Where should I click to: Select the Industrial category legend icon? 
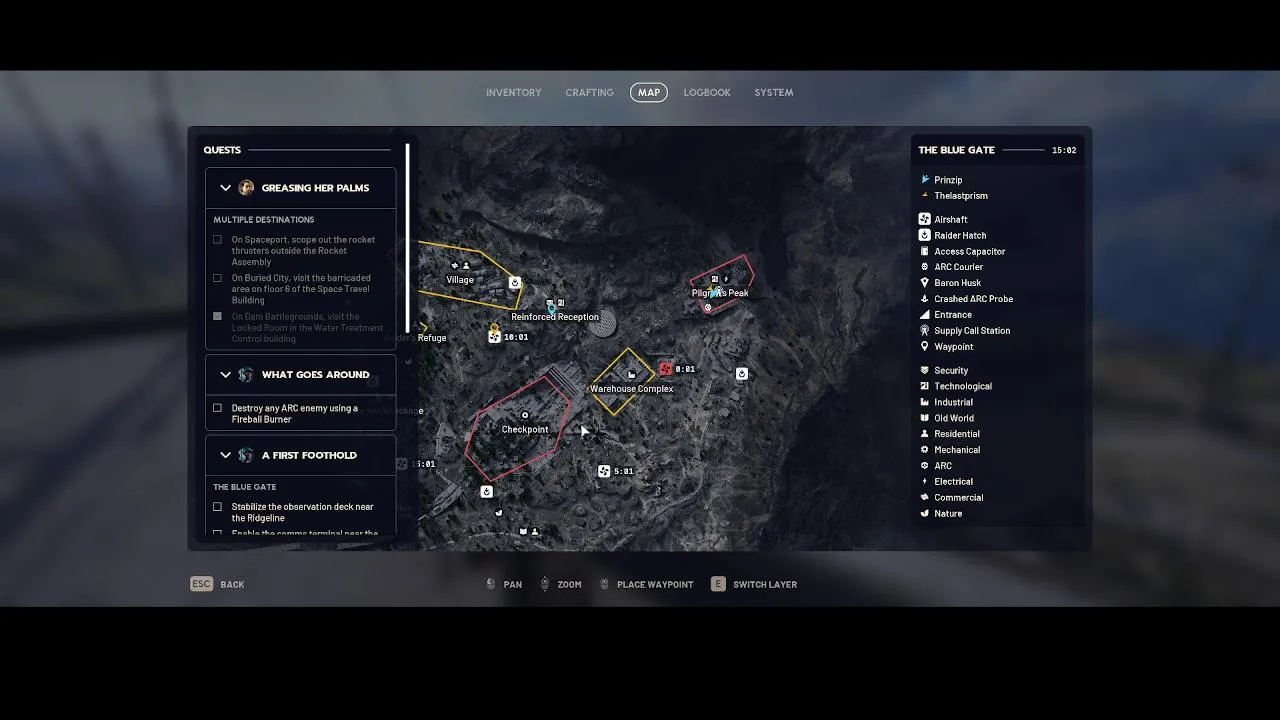click(x=925, y=402)
